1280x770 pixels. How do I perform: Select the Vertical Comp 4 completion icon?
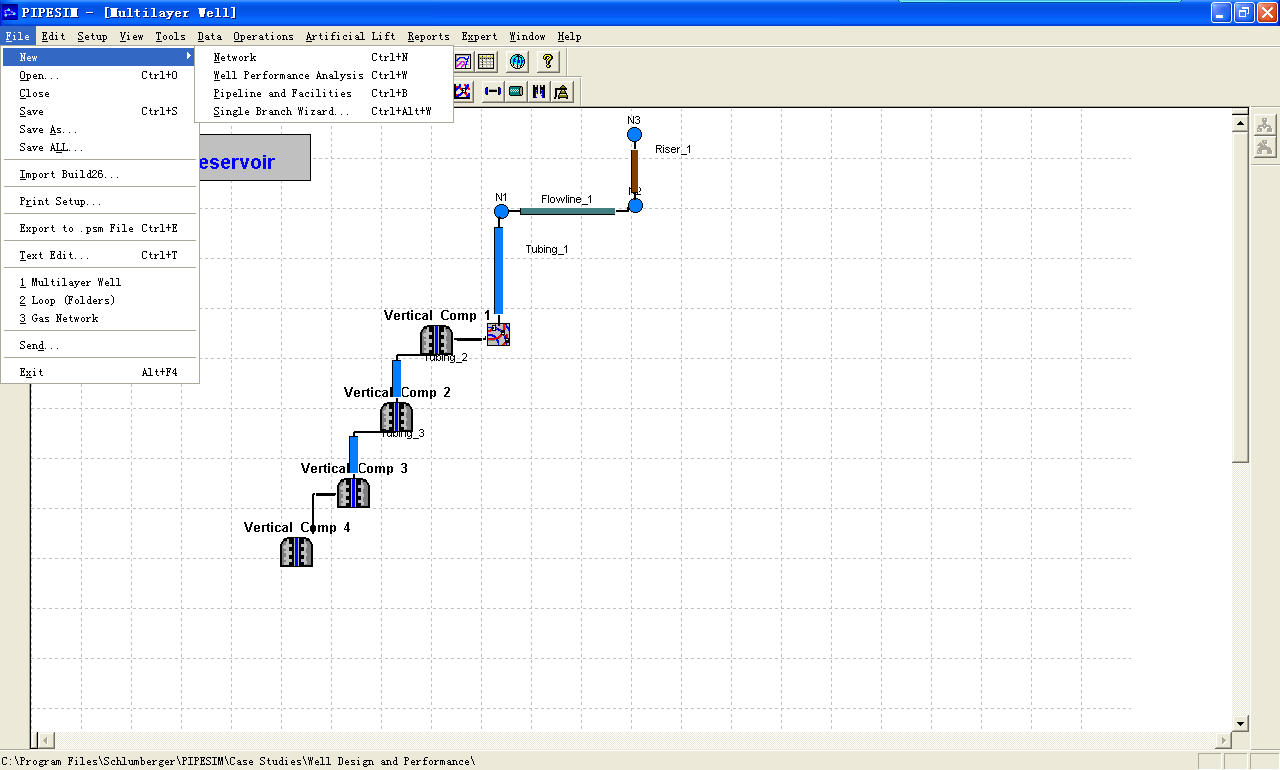[296, 552]
